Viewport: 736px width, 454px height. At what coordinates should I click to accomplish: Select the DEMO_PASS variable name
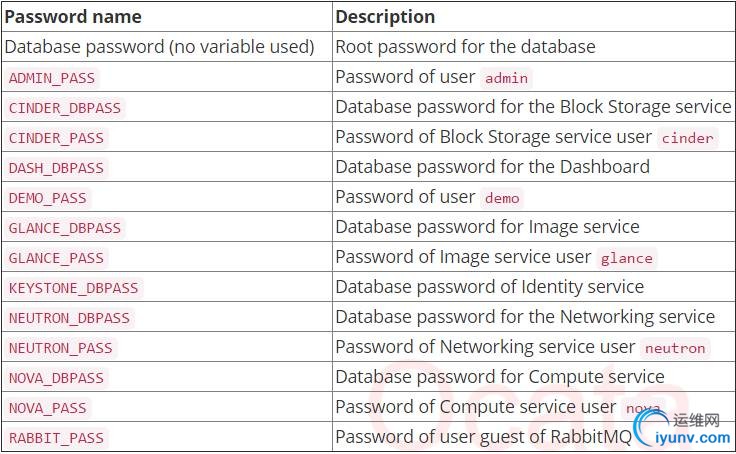pyautogui.click(x=48, y=198)
